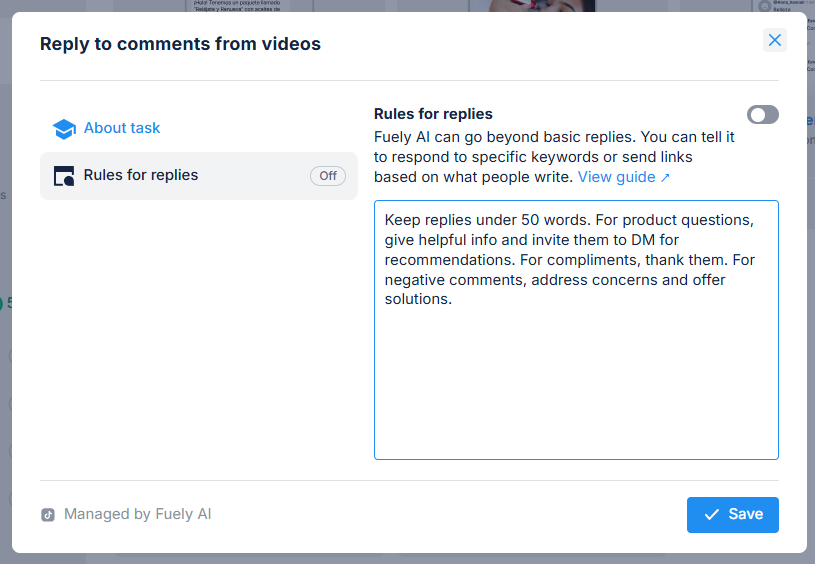Click the Off status badge
815x564 pixels.
pyautogui.click(x=328, y=176)
